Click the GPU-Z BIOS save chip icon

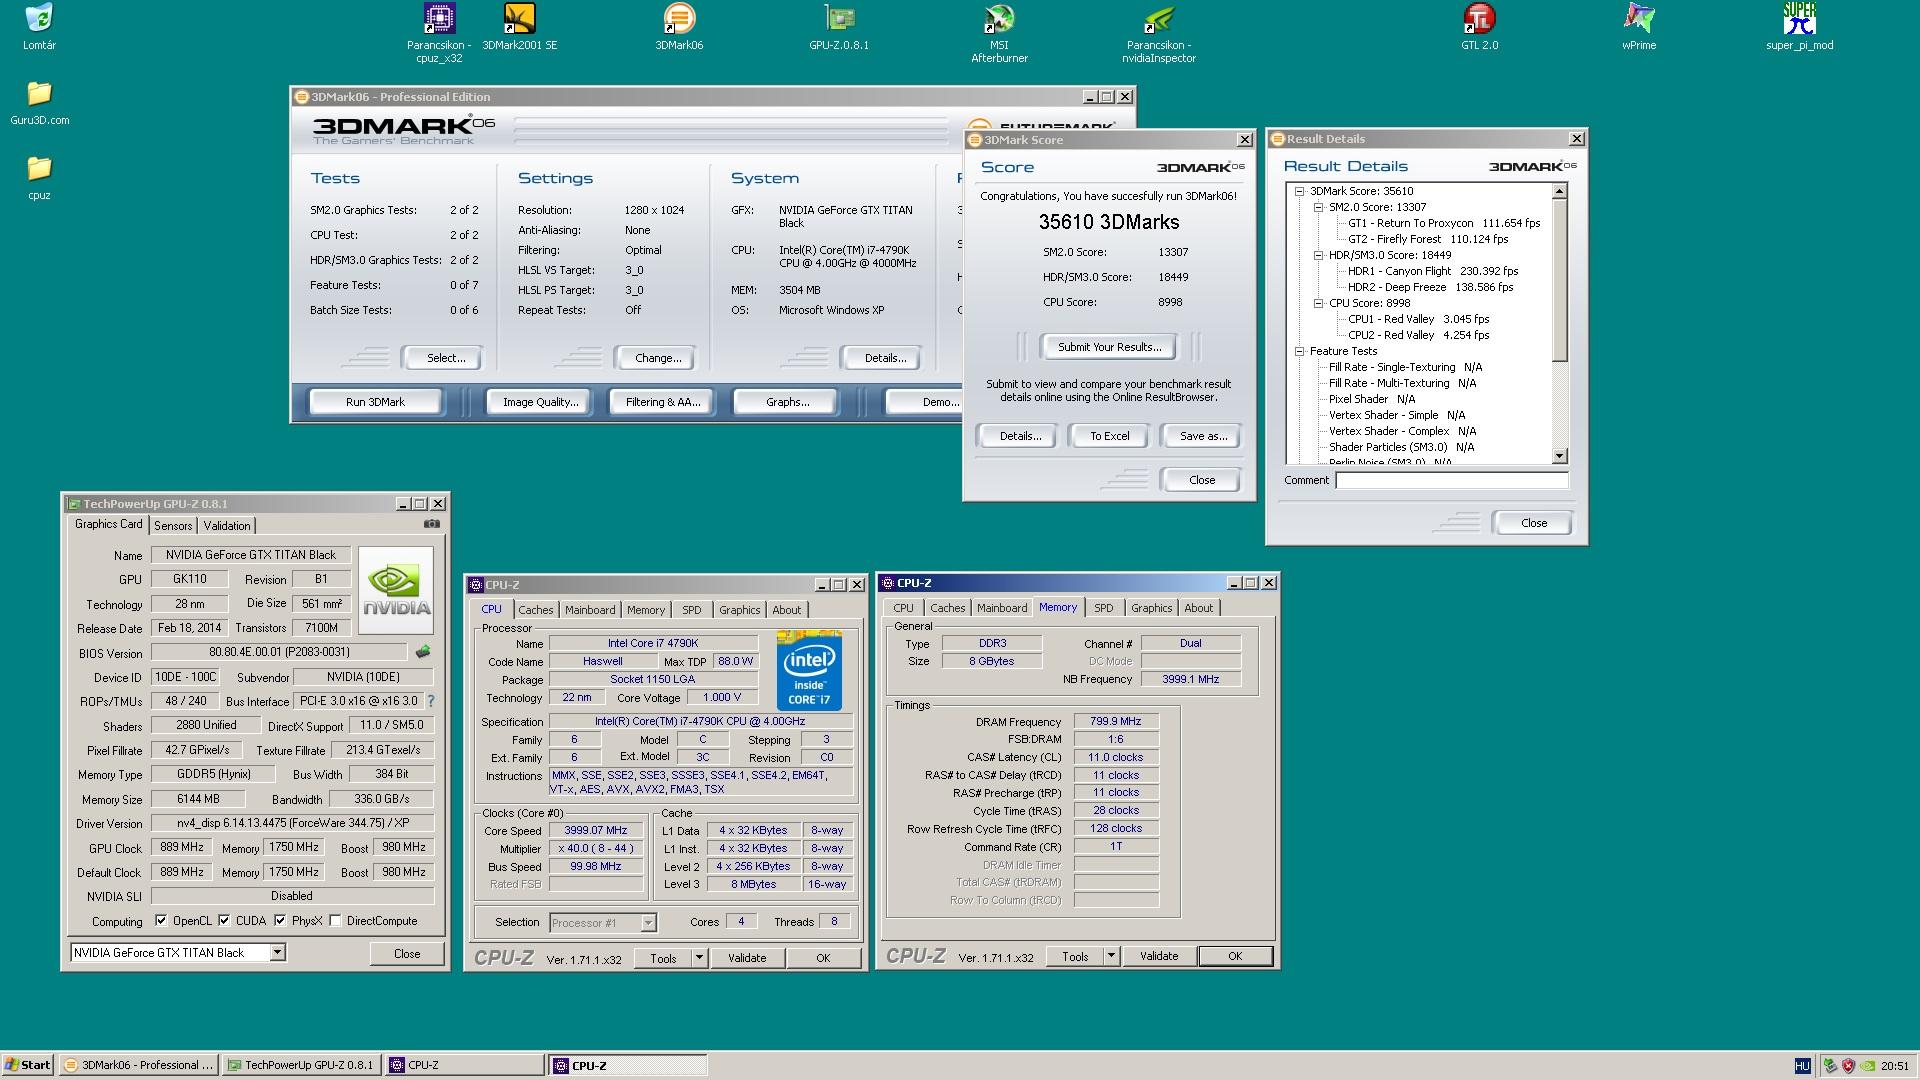[423, 652]
